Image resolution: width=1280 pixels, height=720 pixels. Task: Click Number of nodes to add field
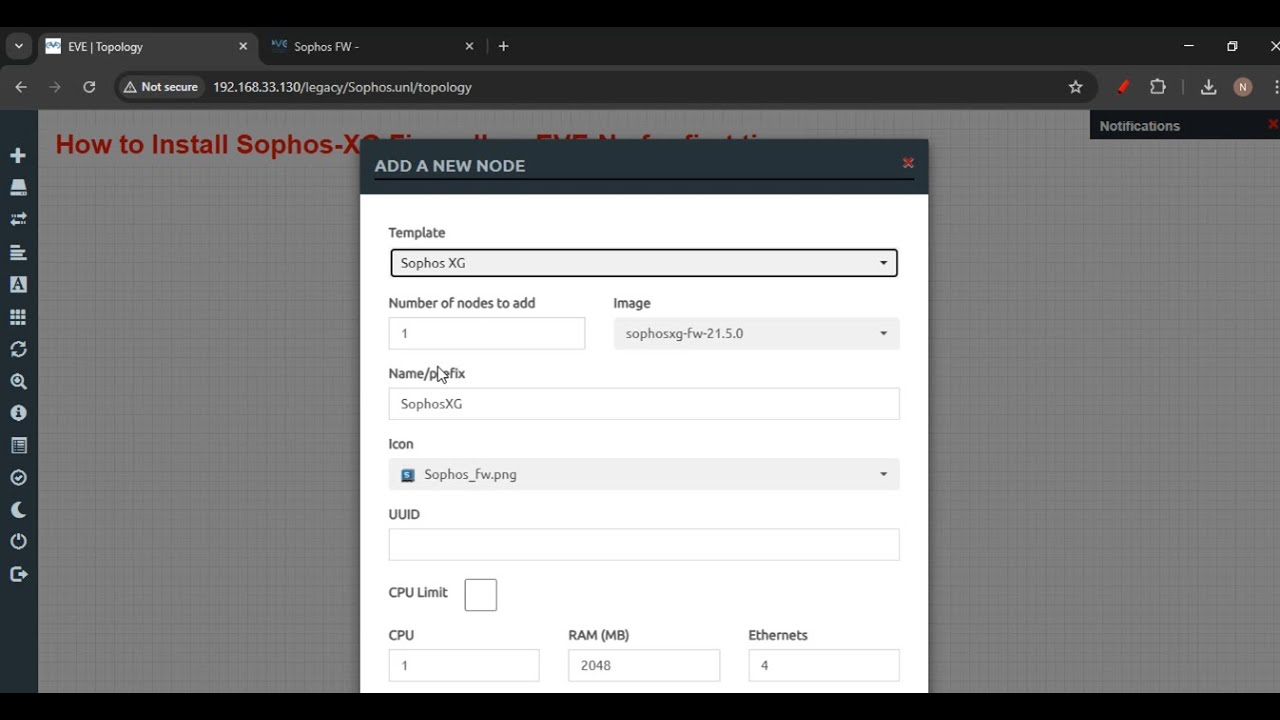point(486,333)
